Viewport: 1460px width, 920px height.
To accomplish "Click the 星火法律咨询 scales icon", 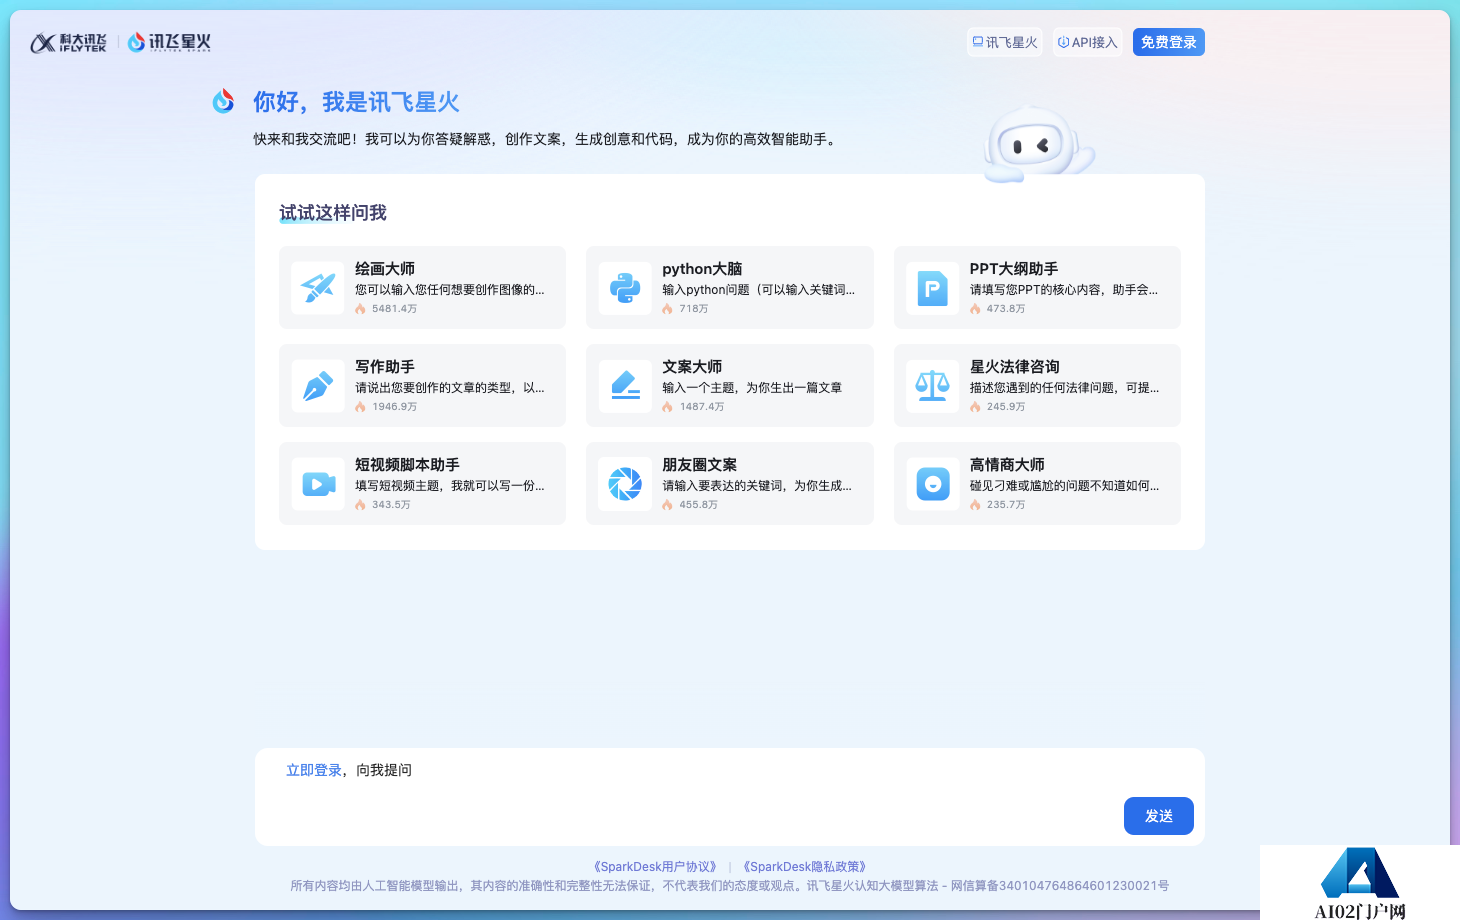I will (x=933, y=386).
